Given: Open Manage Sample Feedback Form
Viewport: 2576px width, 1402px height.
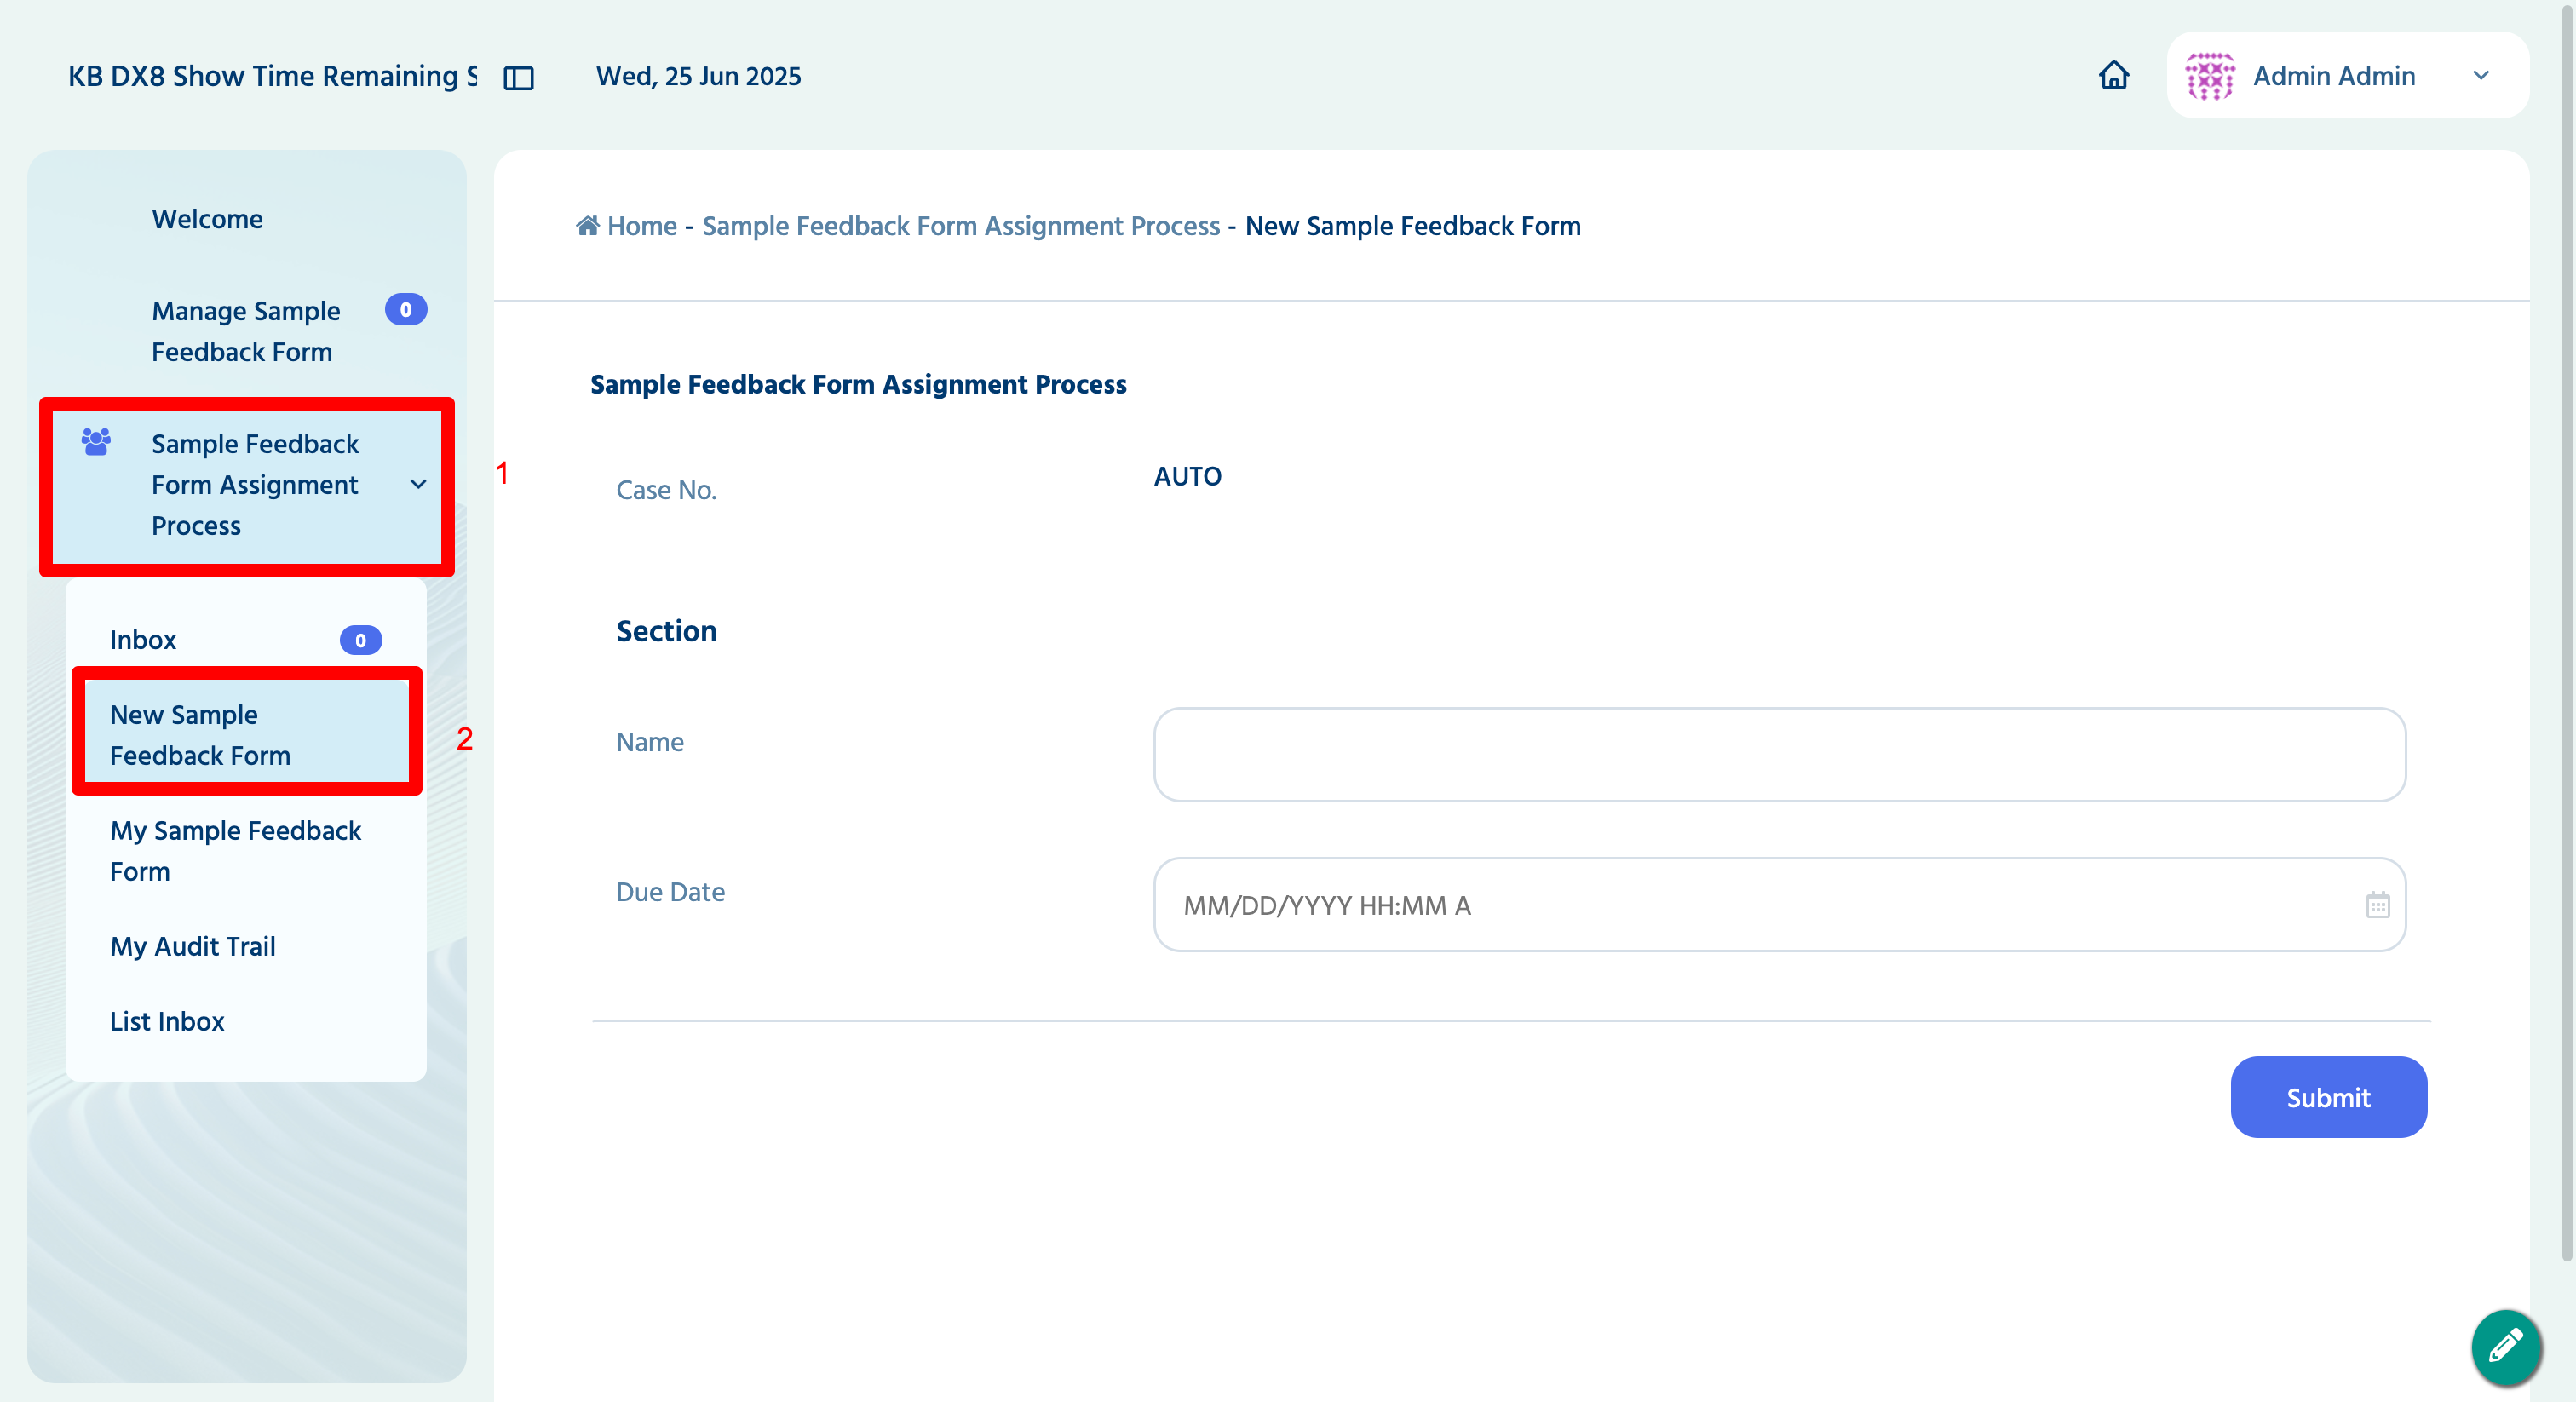Looking at the screenshot, I should pos(246,331).
